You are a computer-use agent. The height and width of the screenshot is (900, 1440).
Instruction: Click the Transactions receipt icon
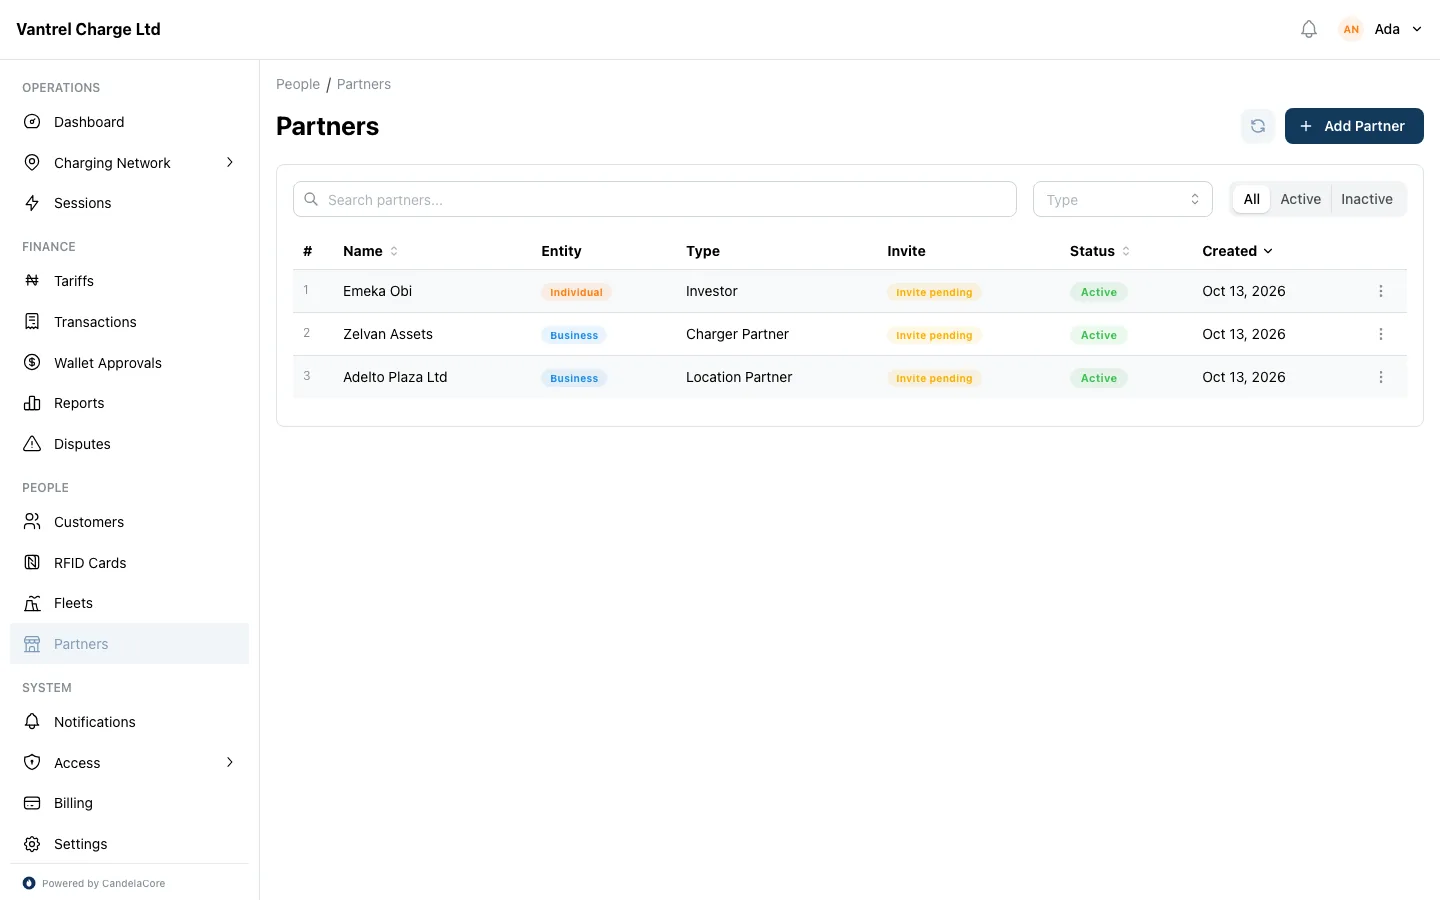32,322
